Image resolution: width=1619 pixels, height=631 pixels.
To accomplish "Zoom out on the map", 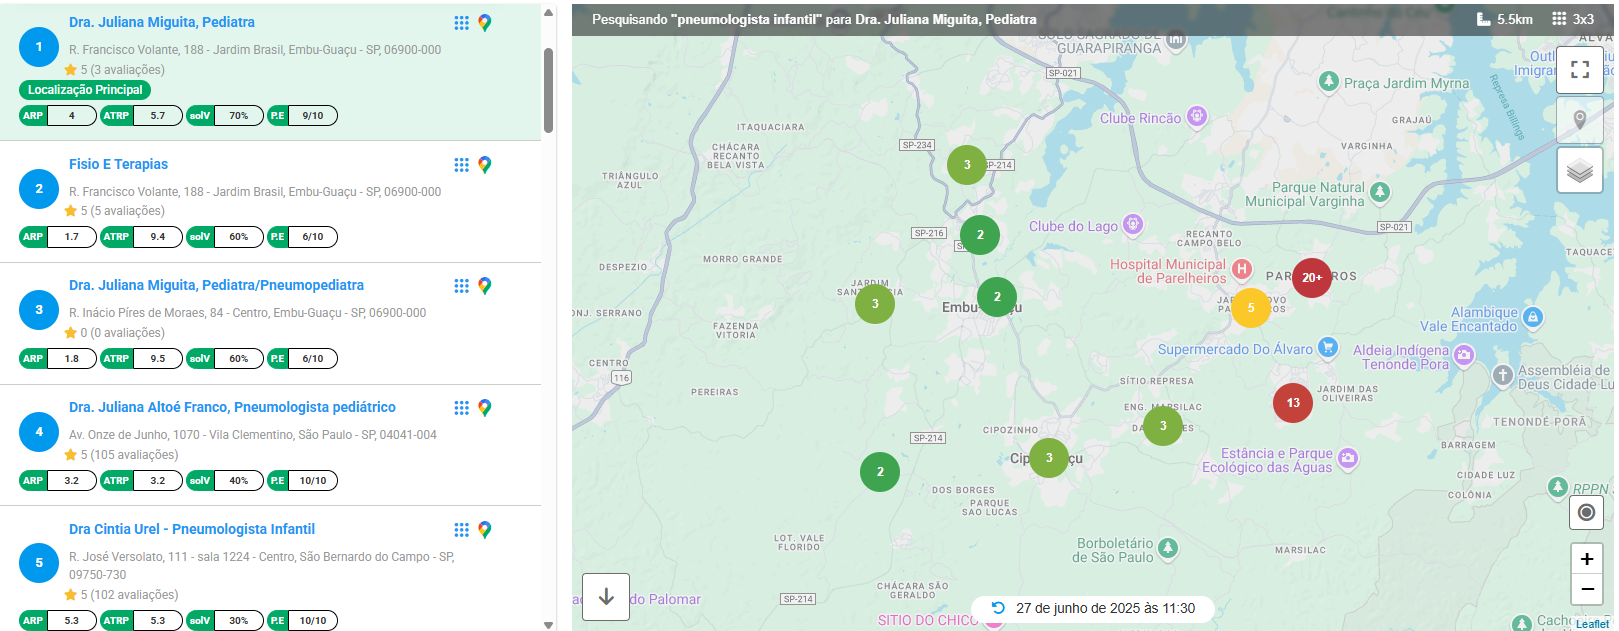I will point(1586,590).
